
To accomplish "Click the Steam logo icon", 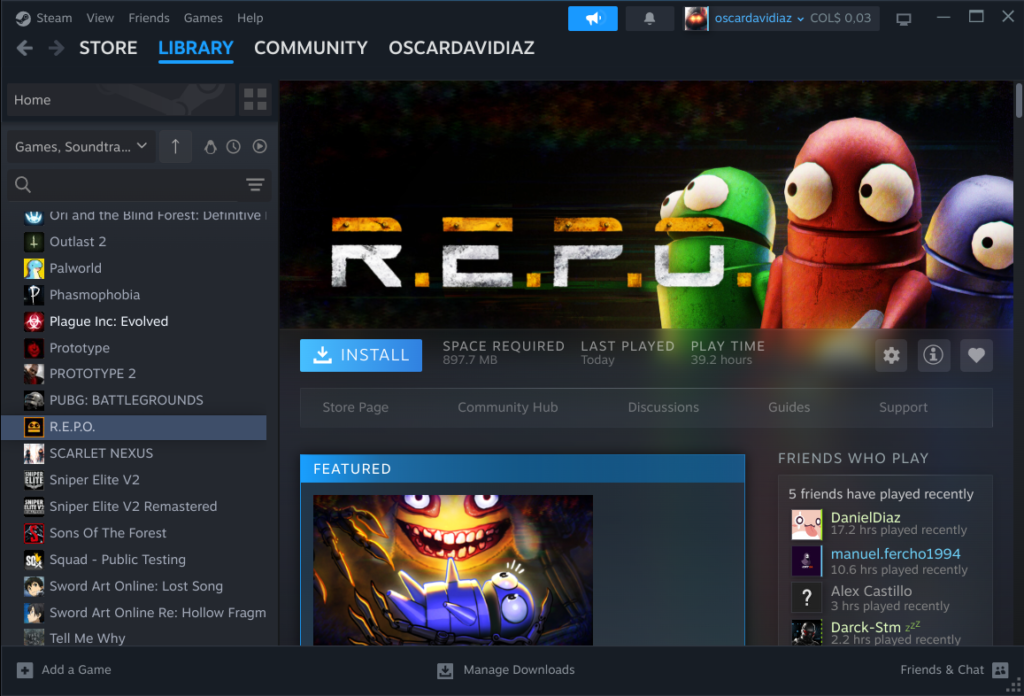I will pyautogui.click(x=23, y=18).
